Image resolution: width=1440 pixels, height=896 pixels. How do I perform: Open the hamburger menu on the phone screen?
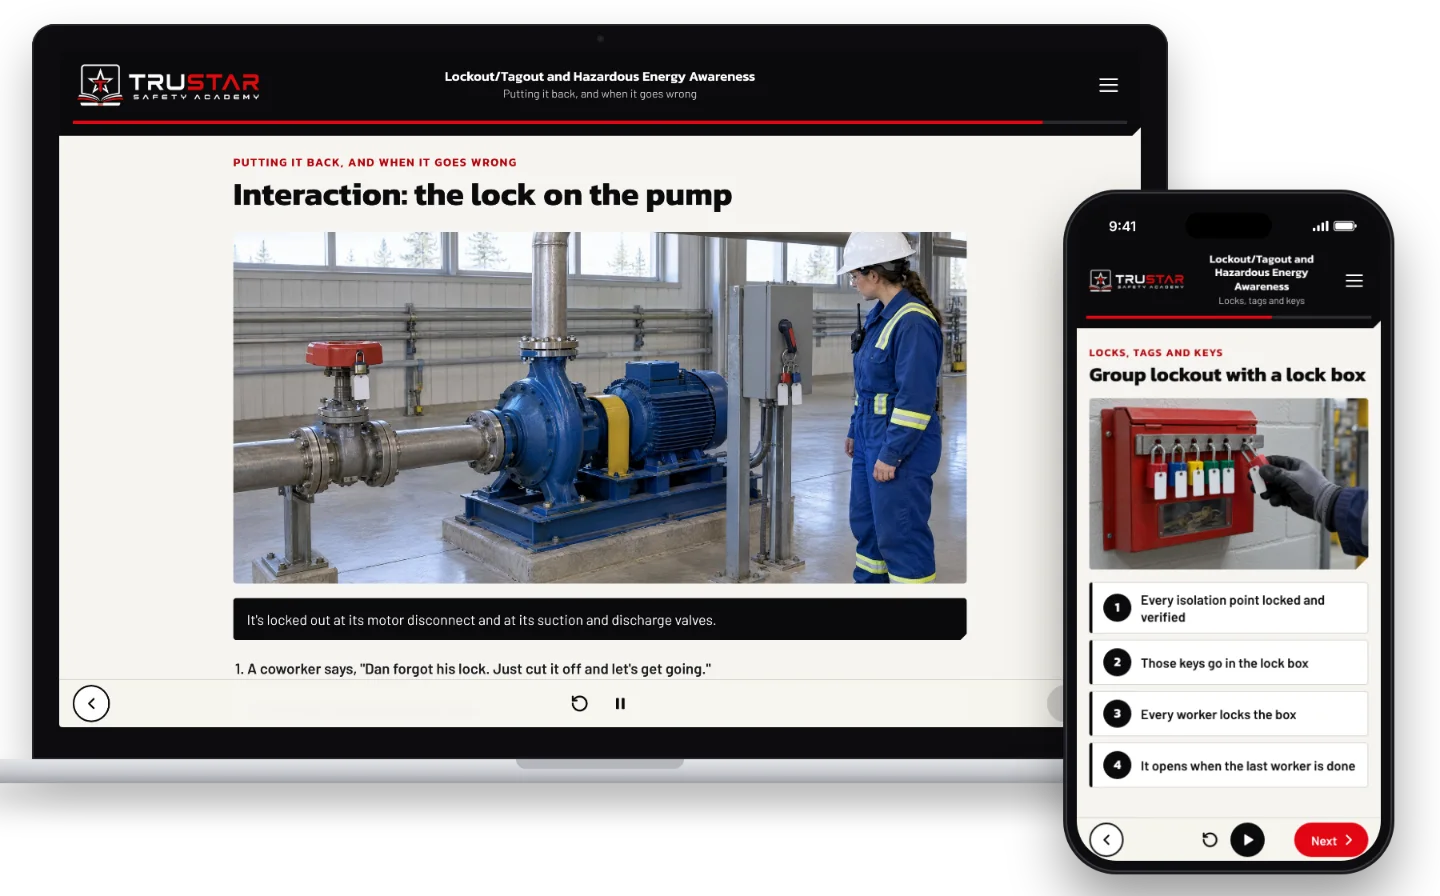tap(1354, 281)
